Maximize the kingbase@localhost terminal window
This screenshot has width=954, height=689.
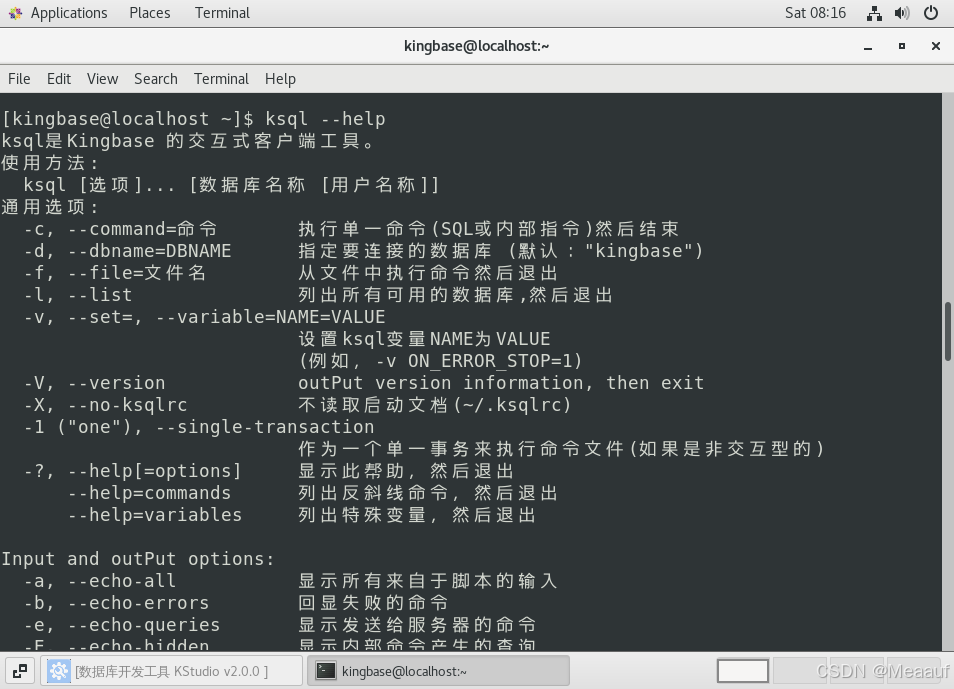click(x=902, y=46)
